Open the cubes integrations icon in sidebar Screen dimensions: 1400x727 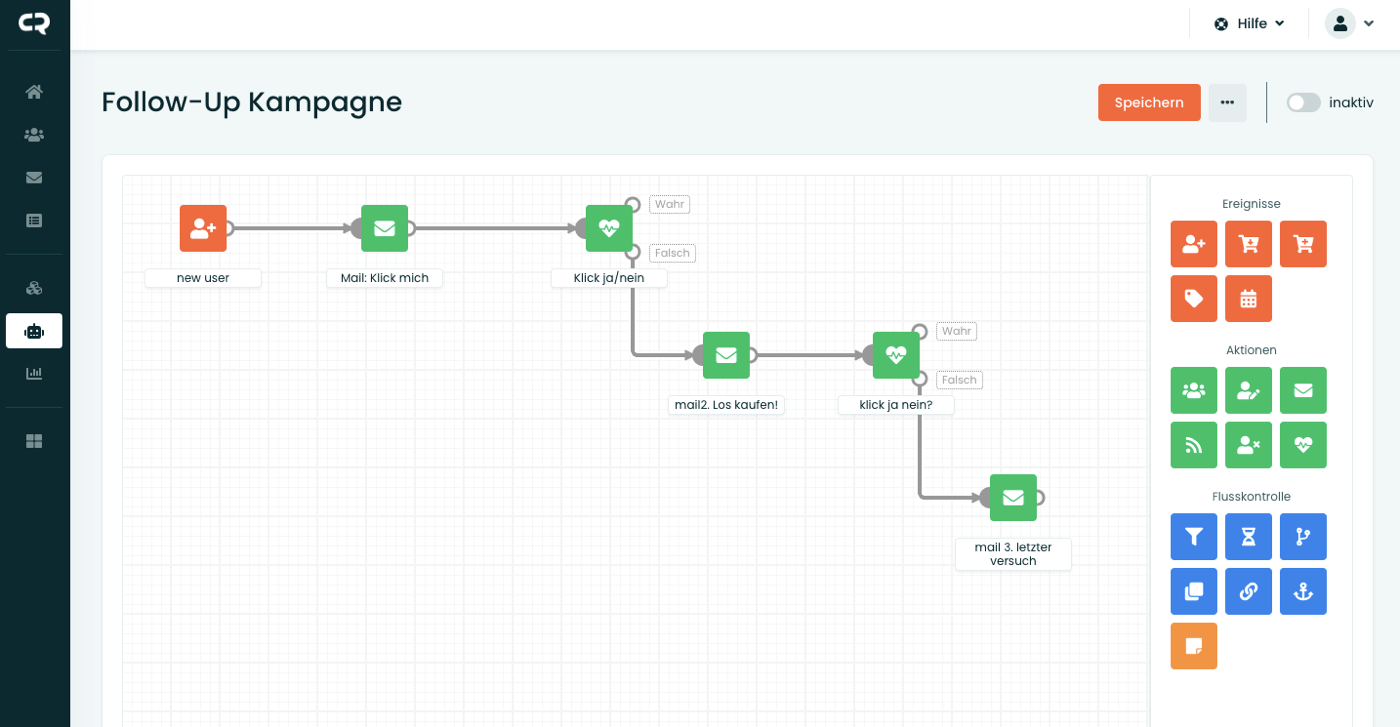pos(34,289)
